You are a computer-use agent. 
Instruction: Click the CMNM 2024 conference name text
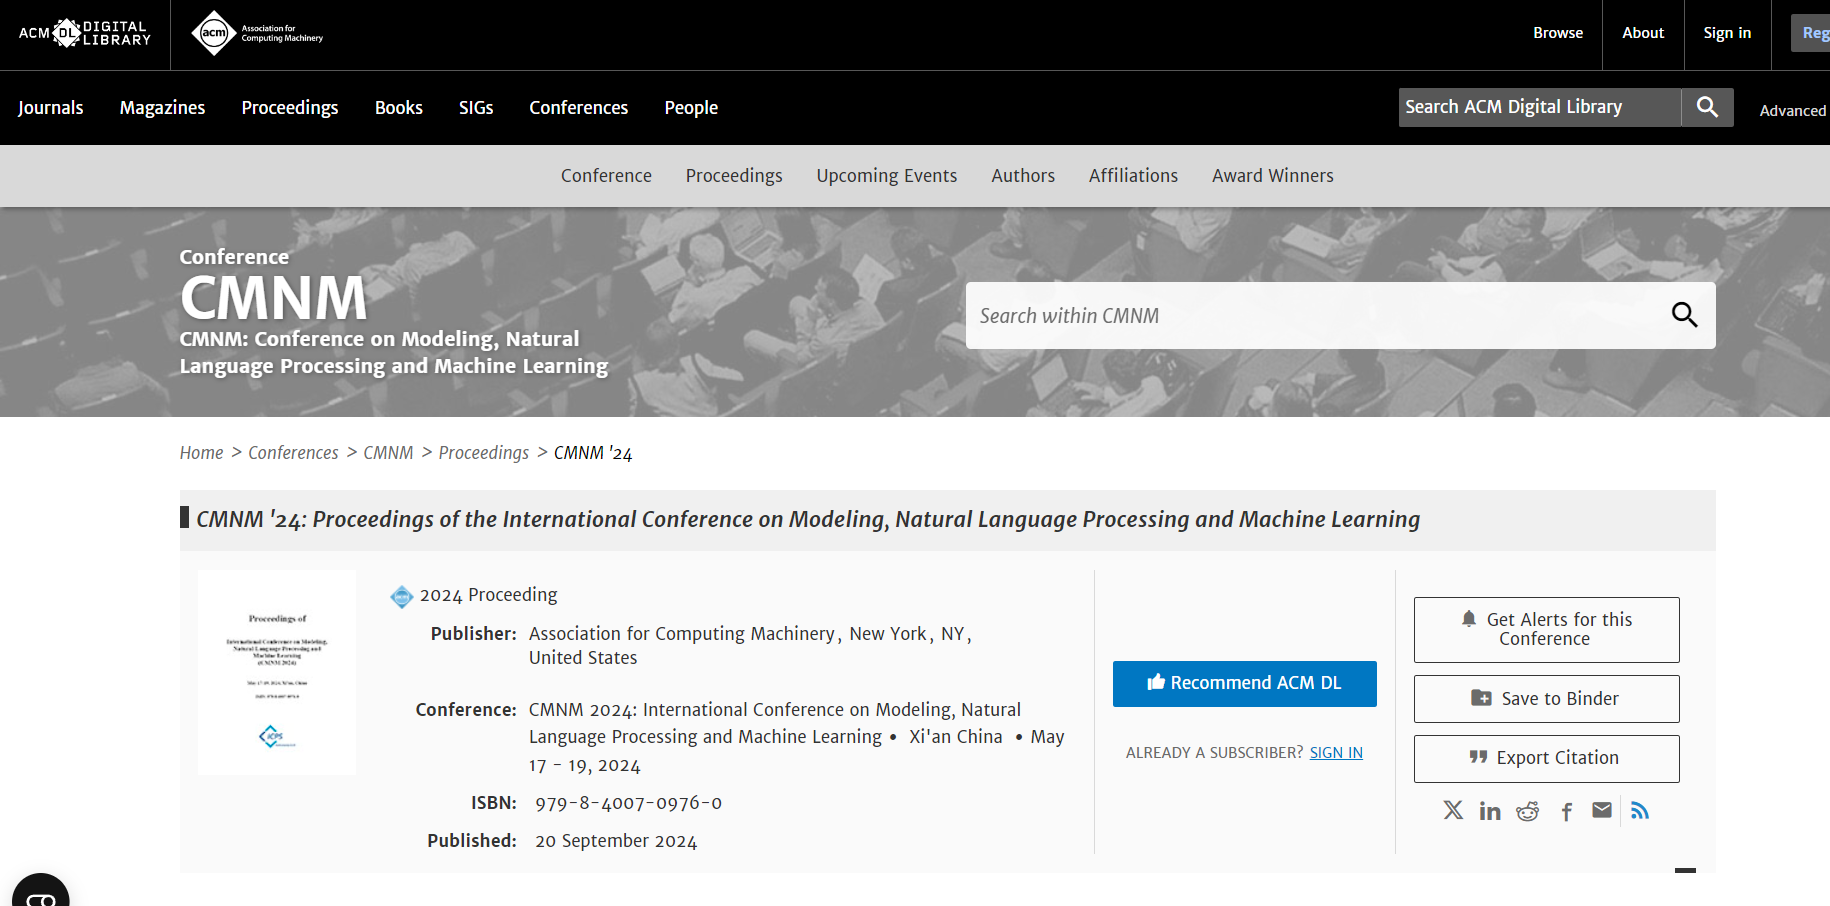775,723
